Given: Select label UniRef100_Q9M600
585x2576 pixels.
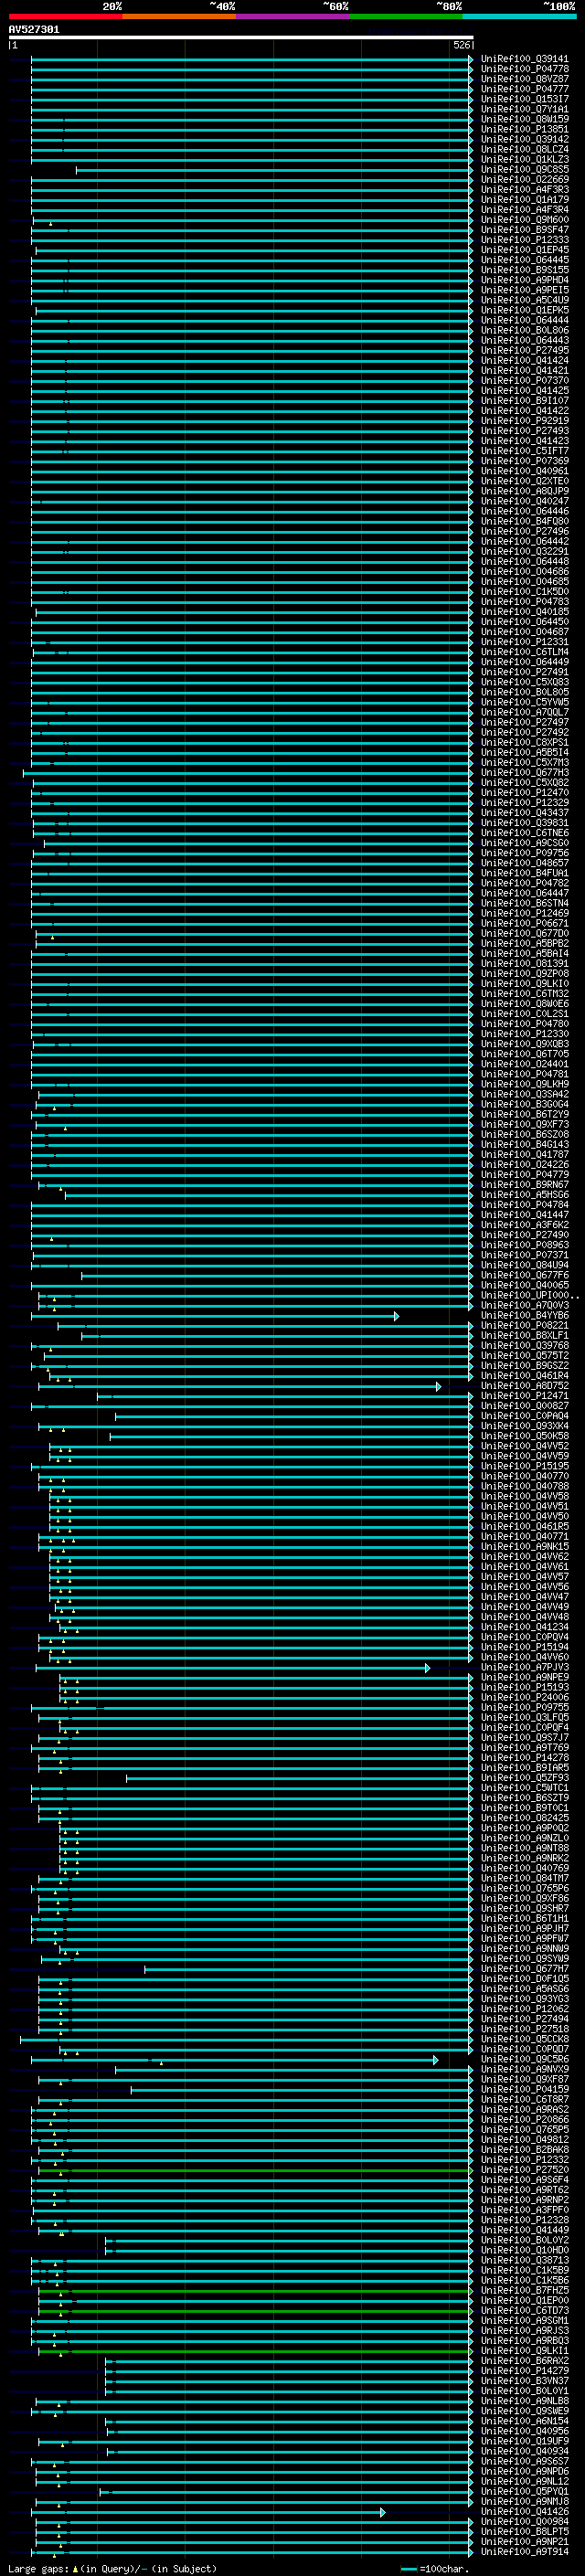Looking at the screenshot, I should 525,219.
